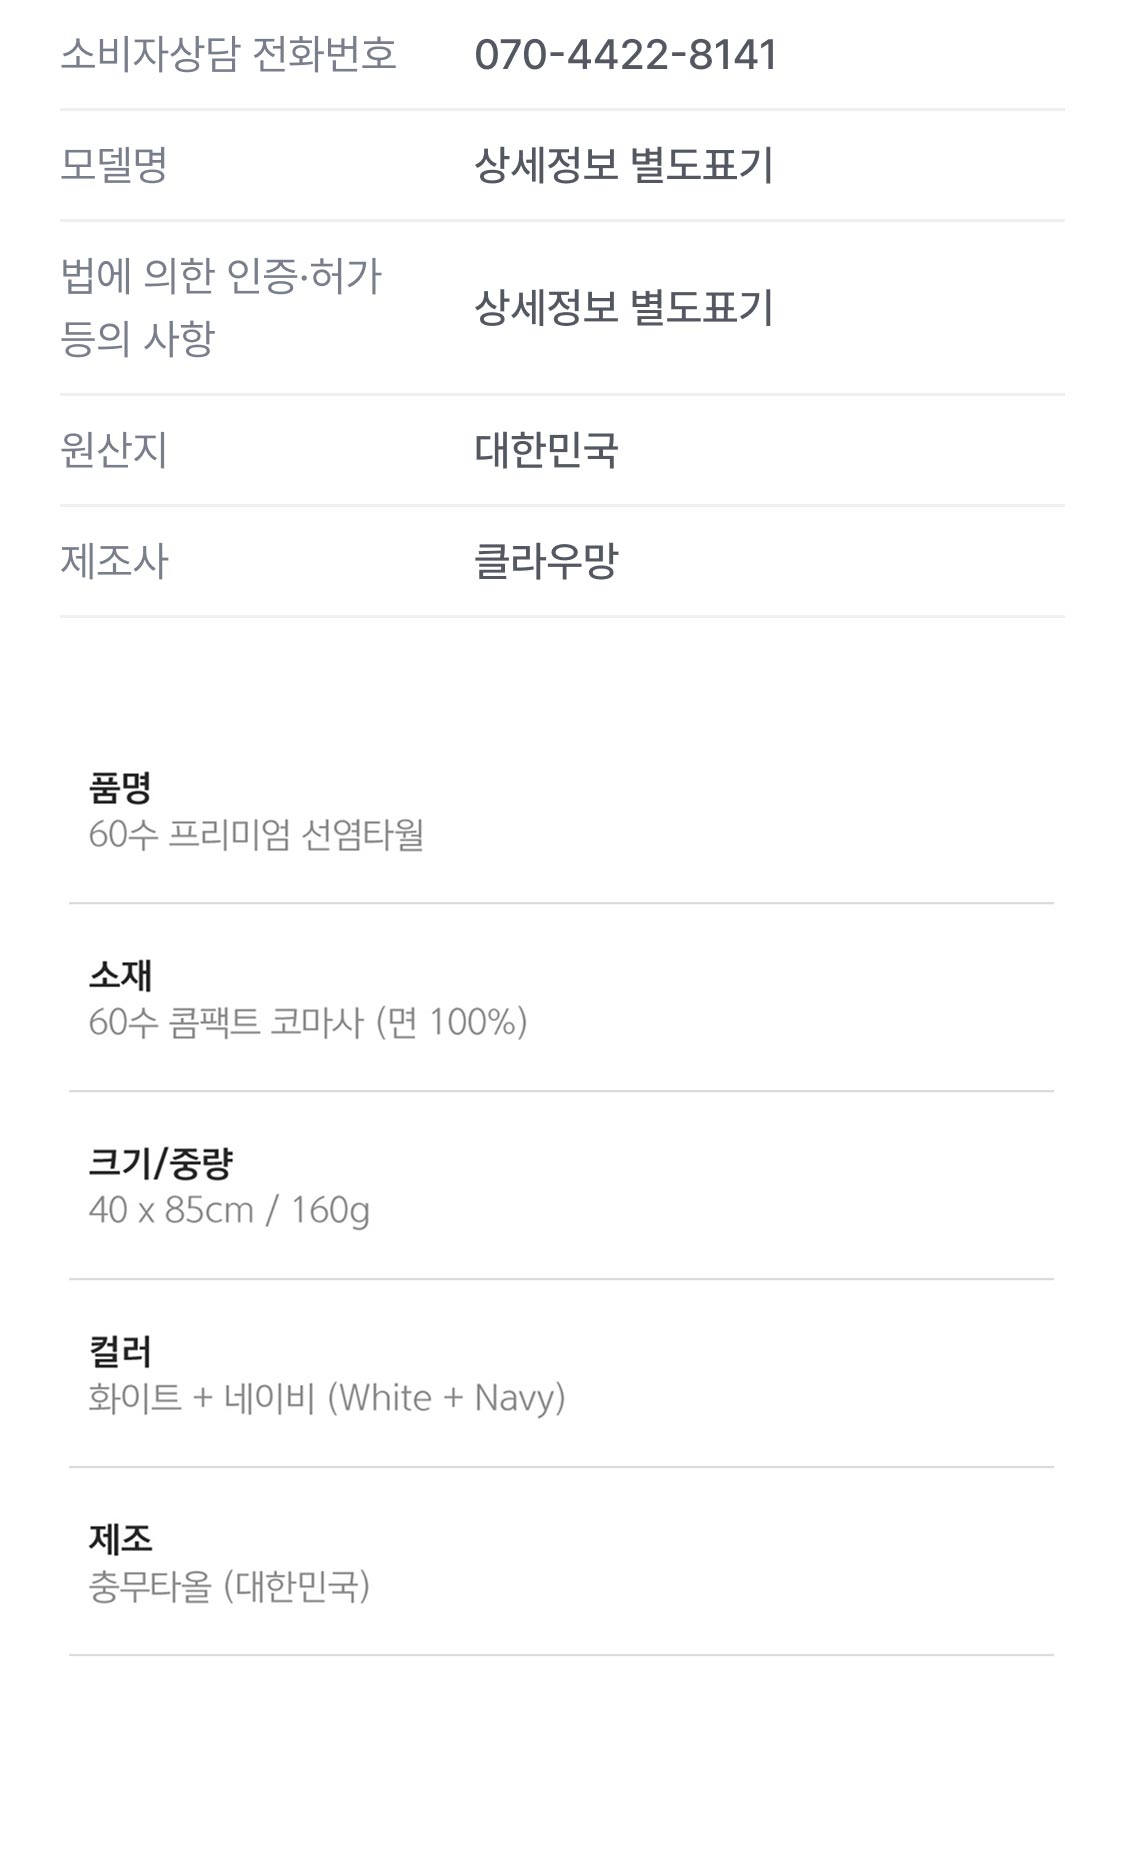Image resolution: width=1125 pixels, height=1851 pixels.
Task: Click the 품명 heading
Action: tap(120, 788)
